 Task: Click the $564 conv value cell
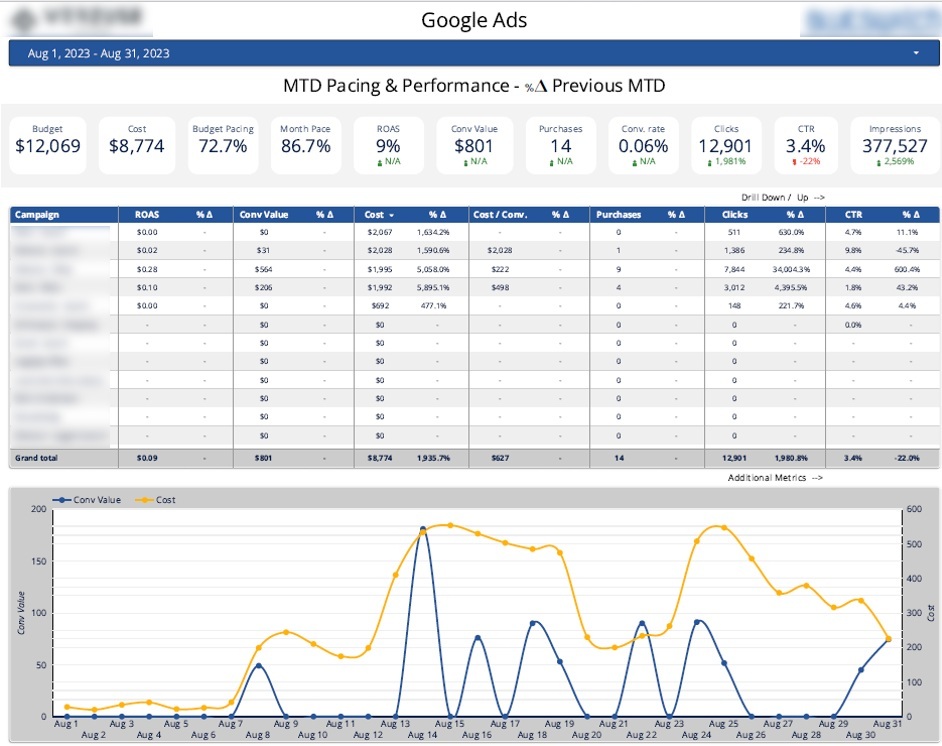pos(263,270)
